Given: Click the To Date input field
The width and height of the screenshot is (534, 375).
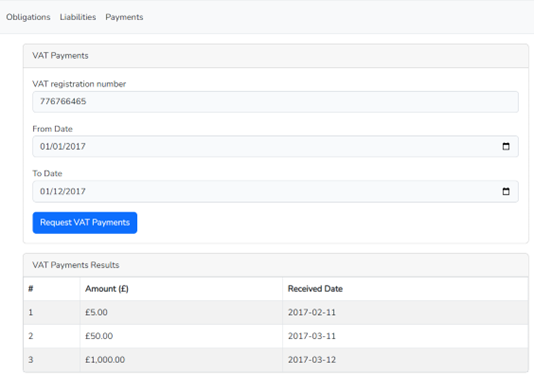Looking at the screenshot, I should tap(275, 191).
